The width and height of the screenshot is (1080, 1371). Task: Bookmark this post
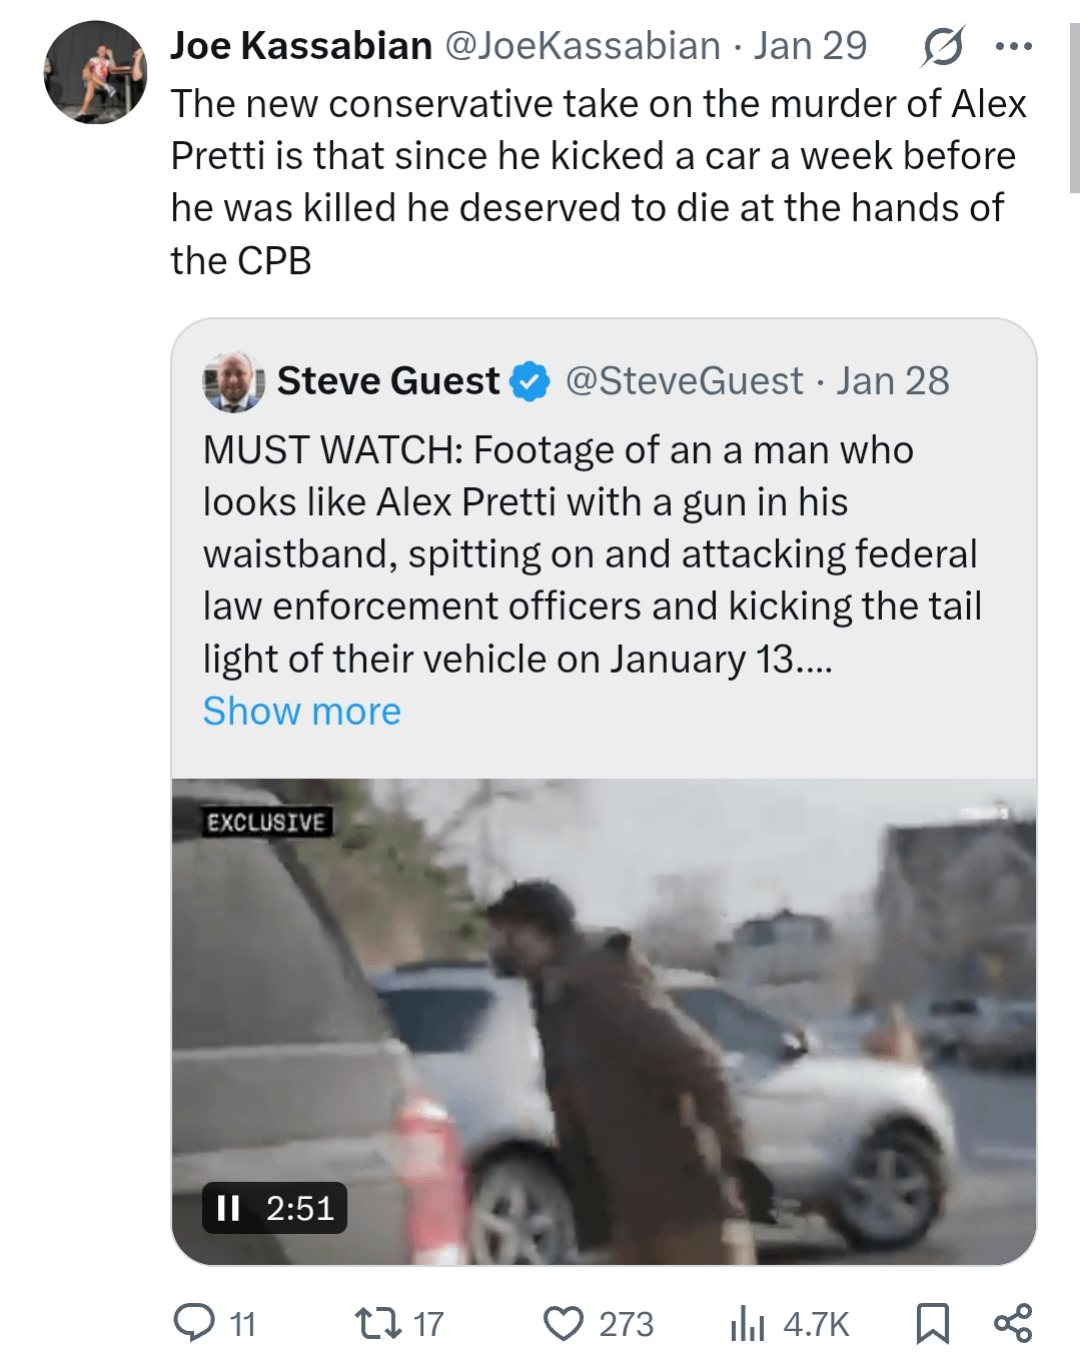pos(932,1323)
